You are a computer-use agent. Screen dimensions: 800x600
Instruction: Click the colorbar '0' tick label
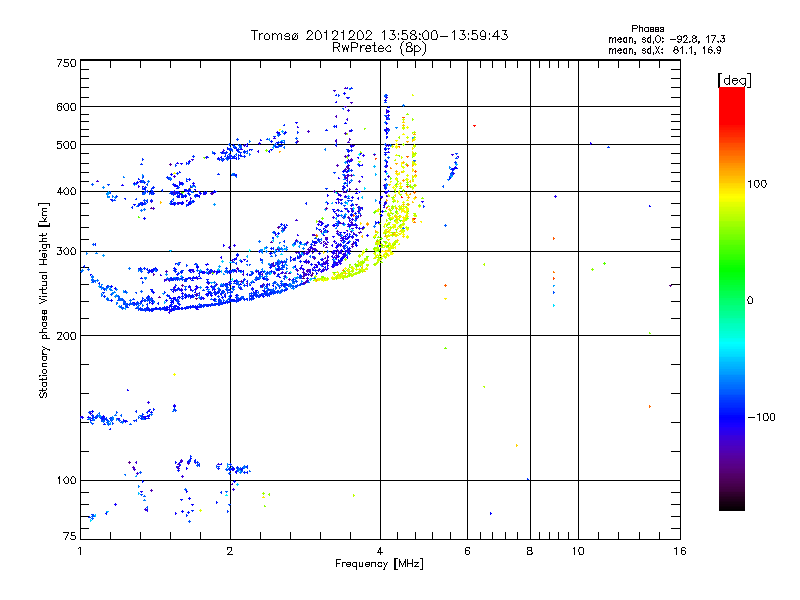(750, 301)
